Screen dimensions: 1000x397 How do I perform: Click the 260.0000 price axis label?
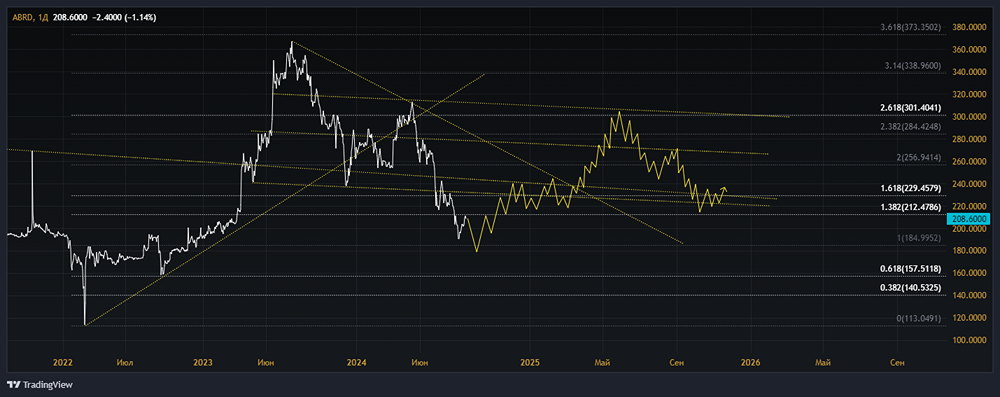tap(968, 161)
